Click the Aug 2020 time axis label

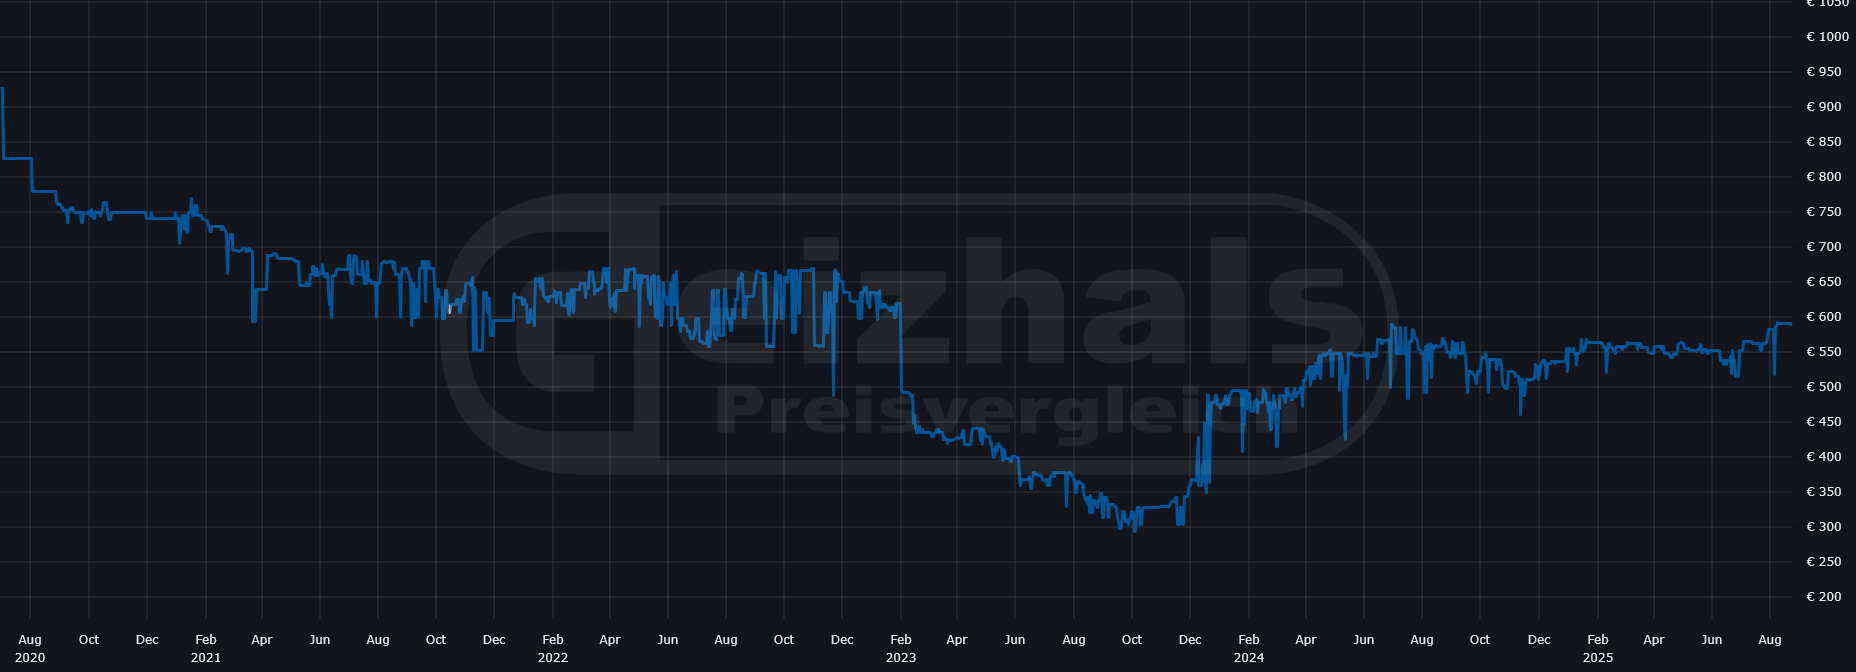tap(30, 648)
